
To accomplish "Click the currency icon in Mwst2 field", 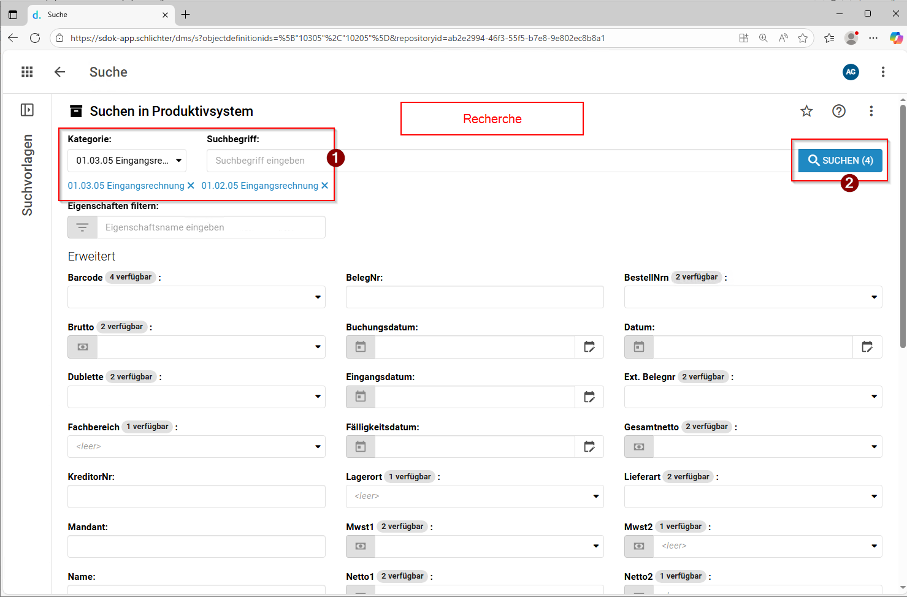I will tap(639, 546).
